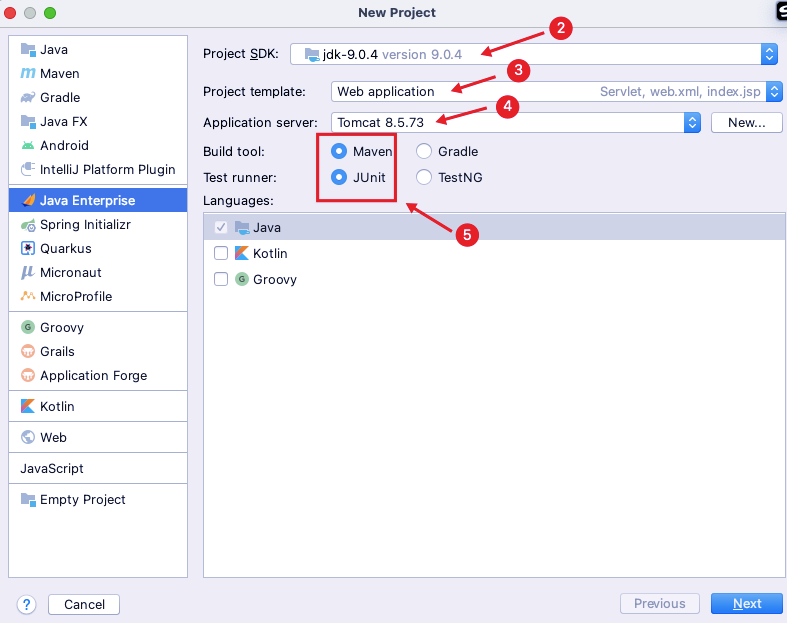The image size is (787, 623).
Task: Click the JDK folder icon in the SDK field
Action: 312,54
